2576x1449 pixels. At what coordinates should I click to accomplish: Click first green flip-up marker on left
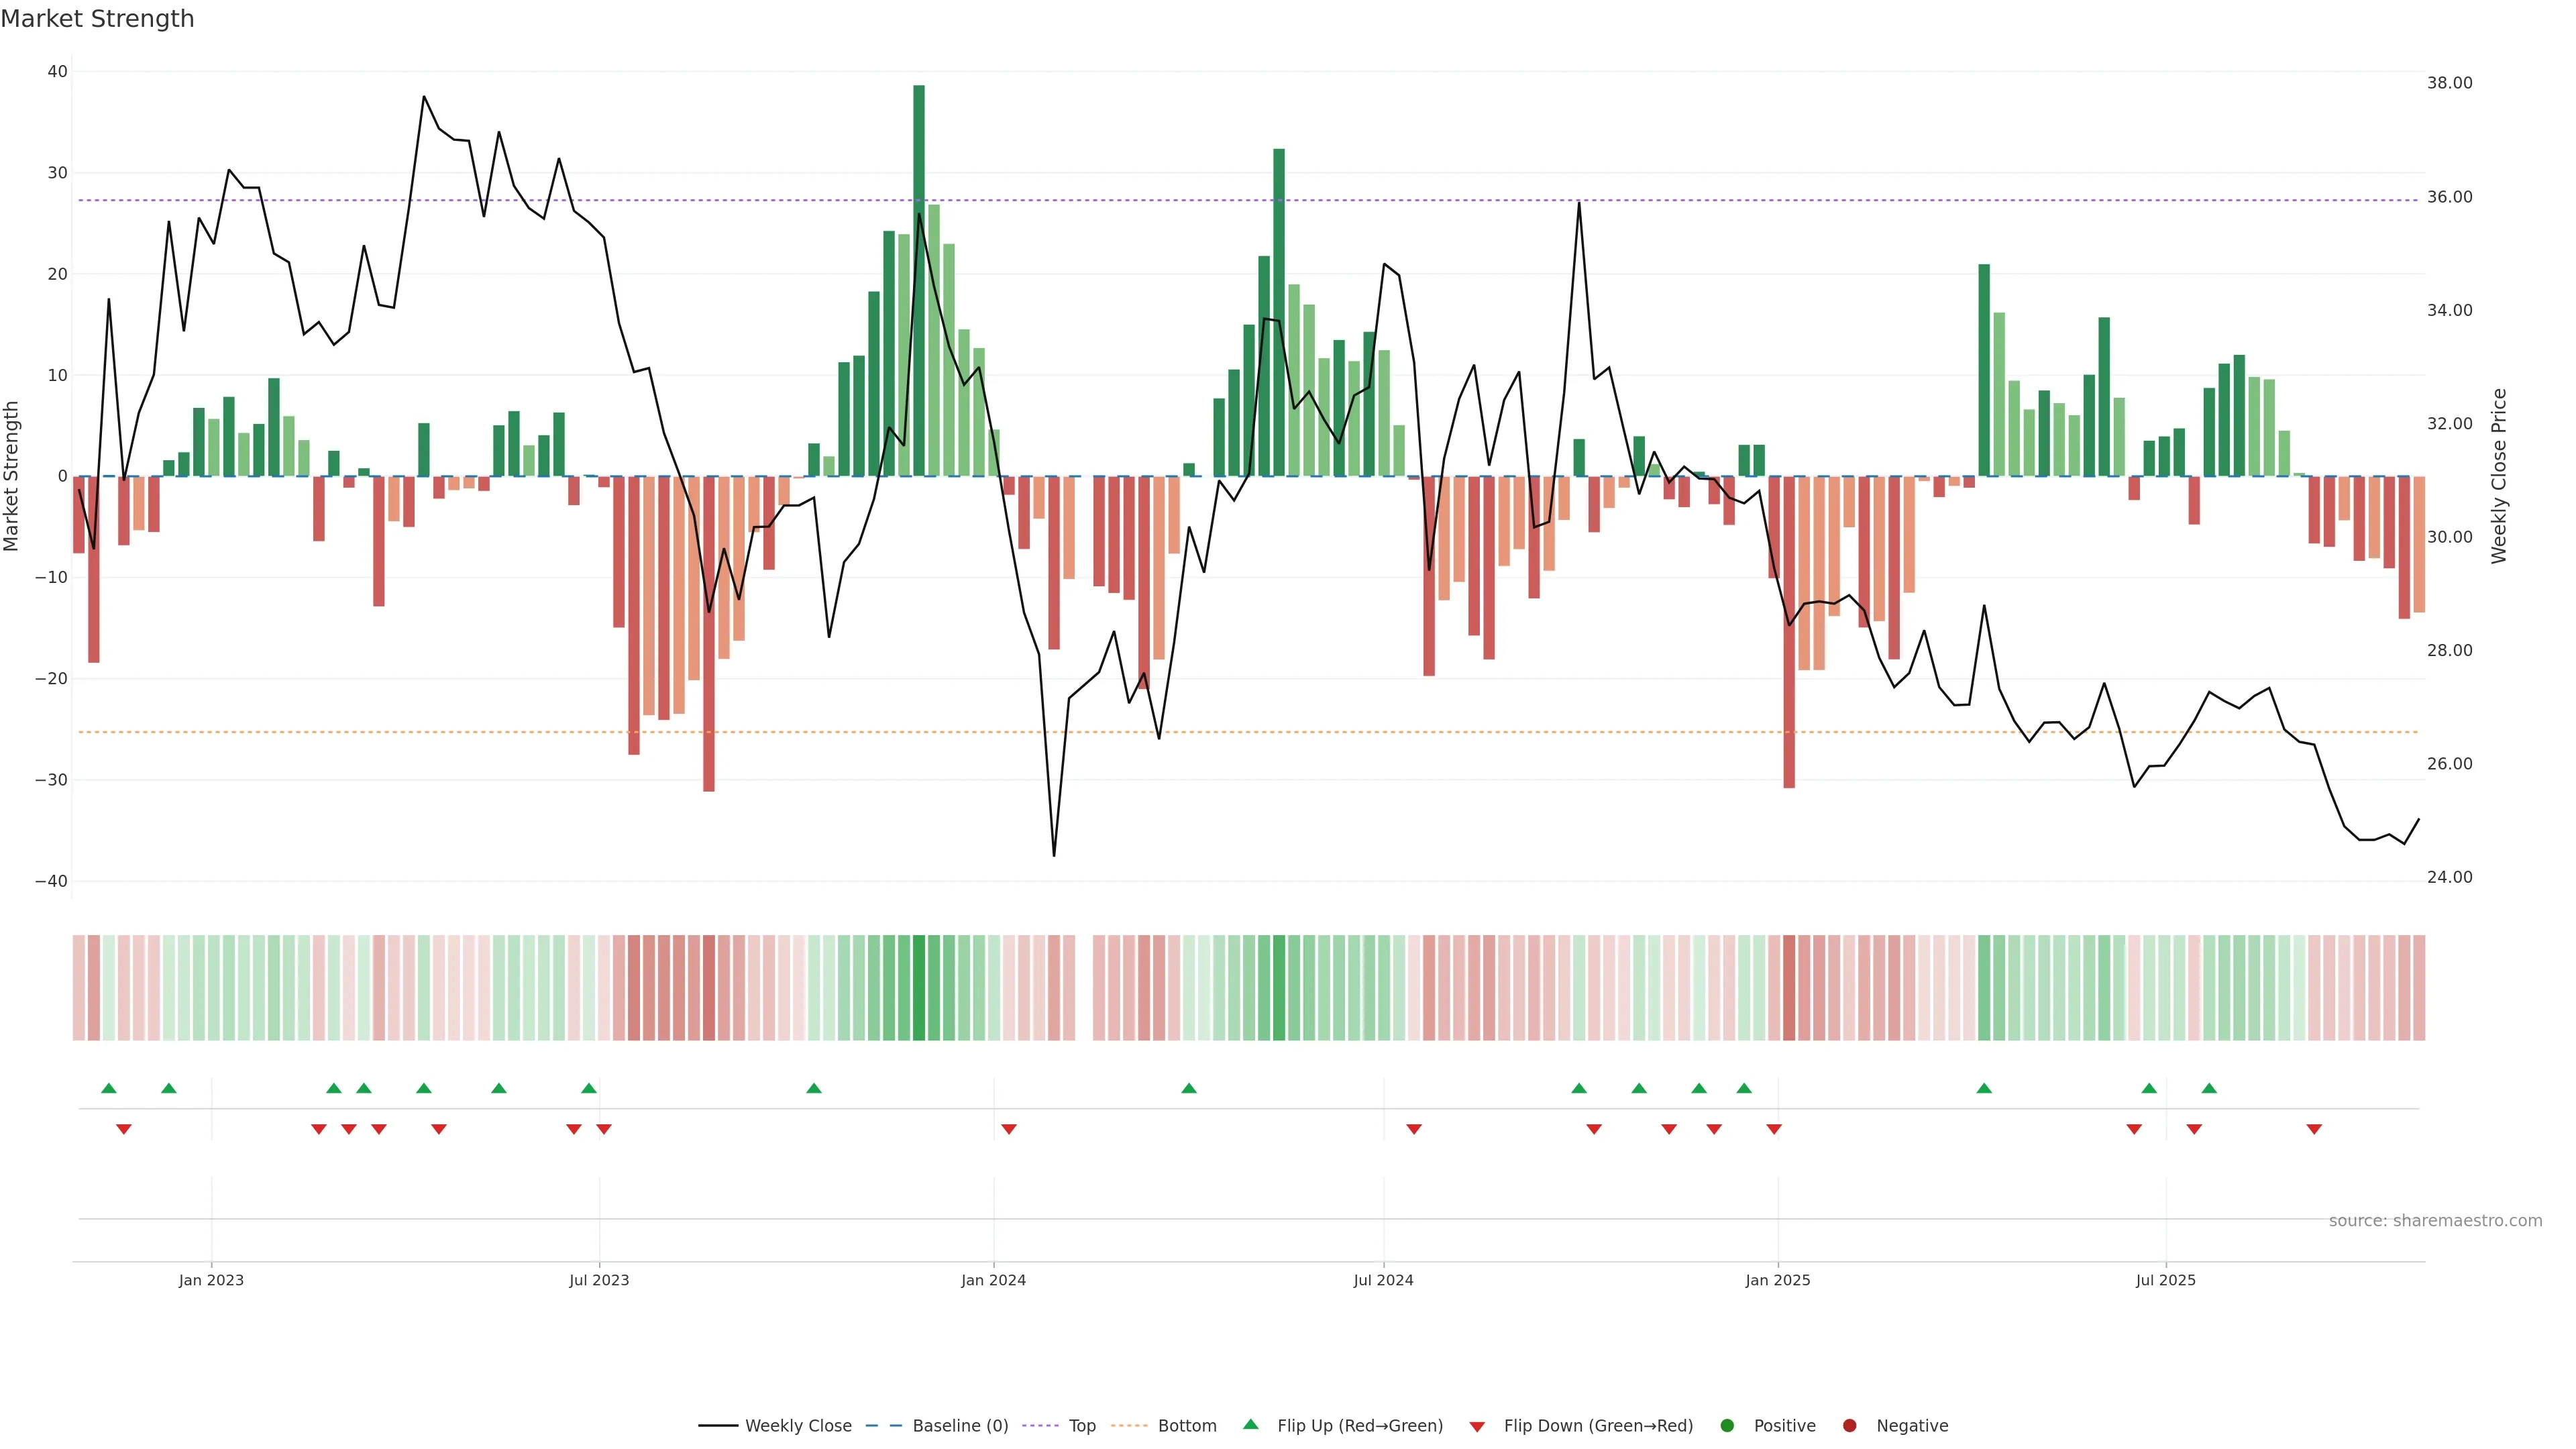click(x=109, y=1088)
